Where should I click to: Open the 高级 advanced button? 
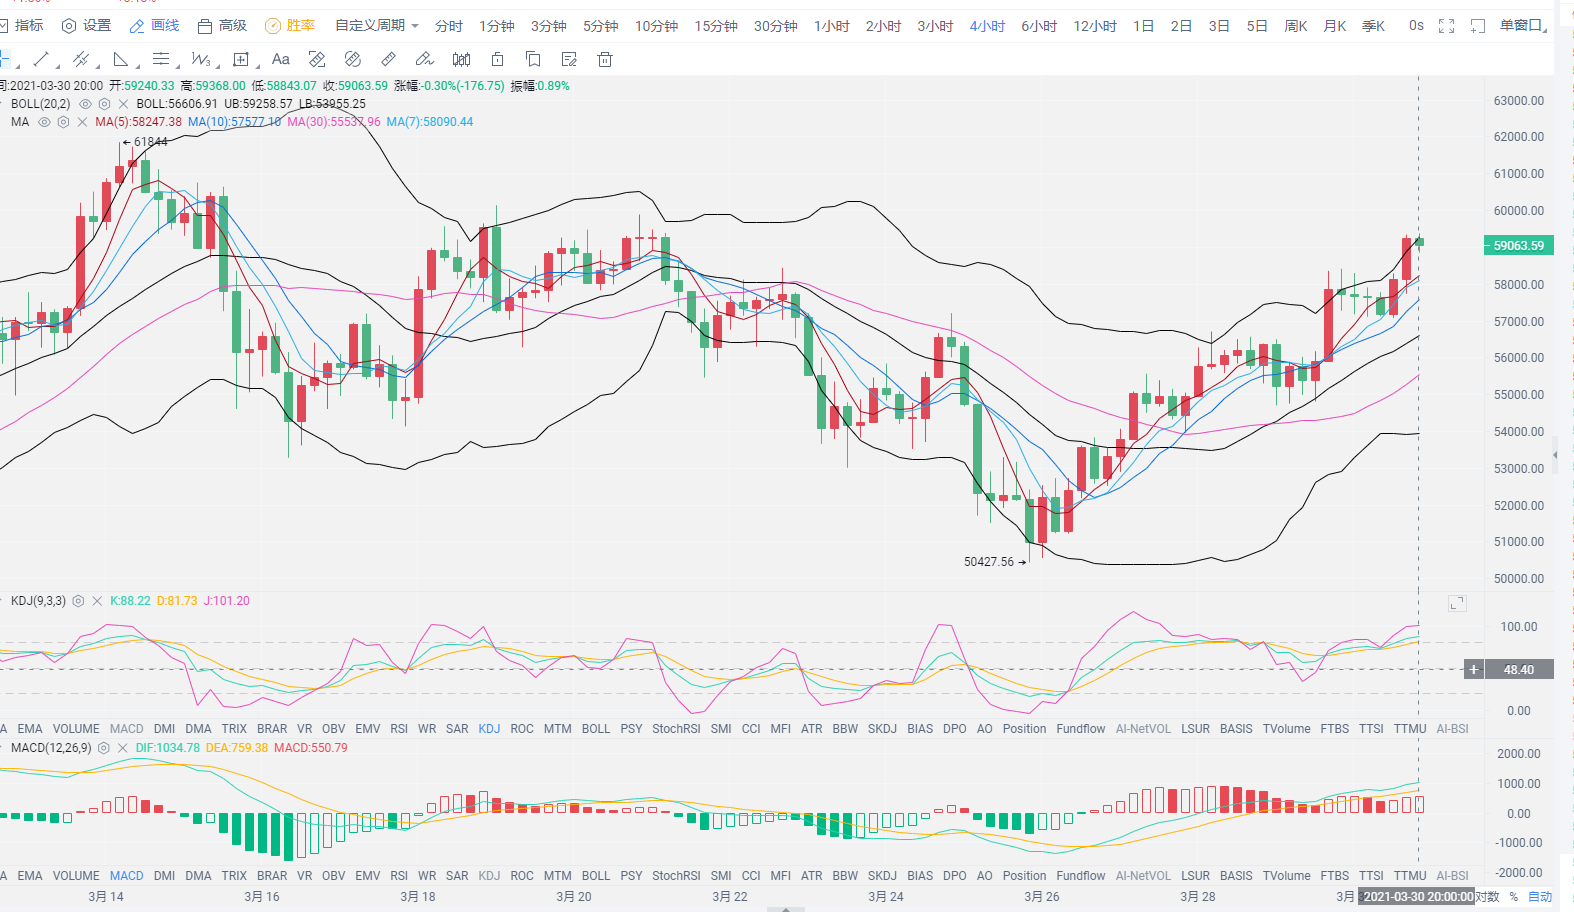(x=222, y=25)
